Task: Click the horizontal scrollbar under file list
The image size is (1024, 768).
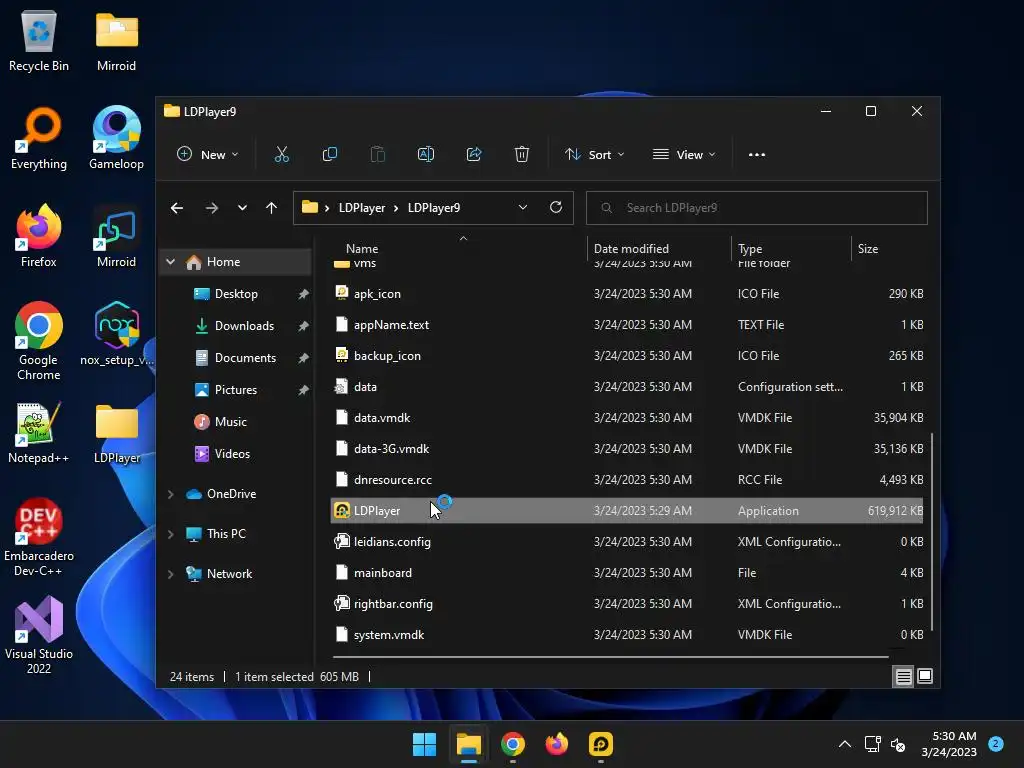Action: click(610, 656)
